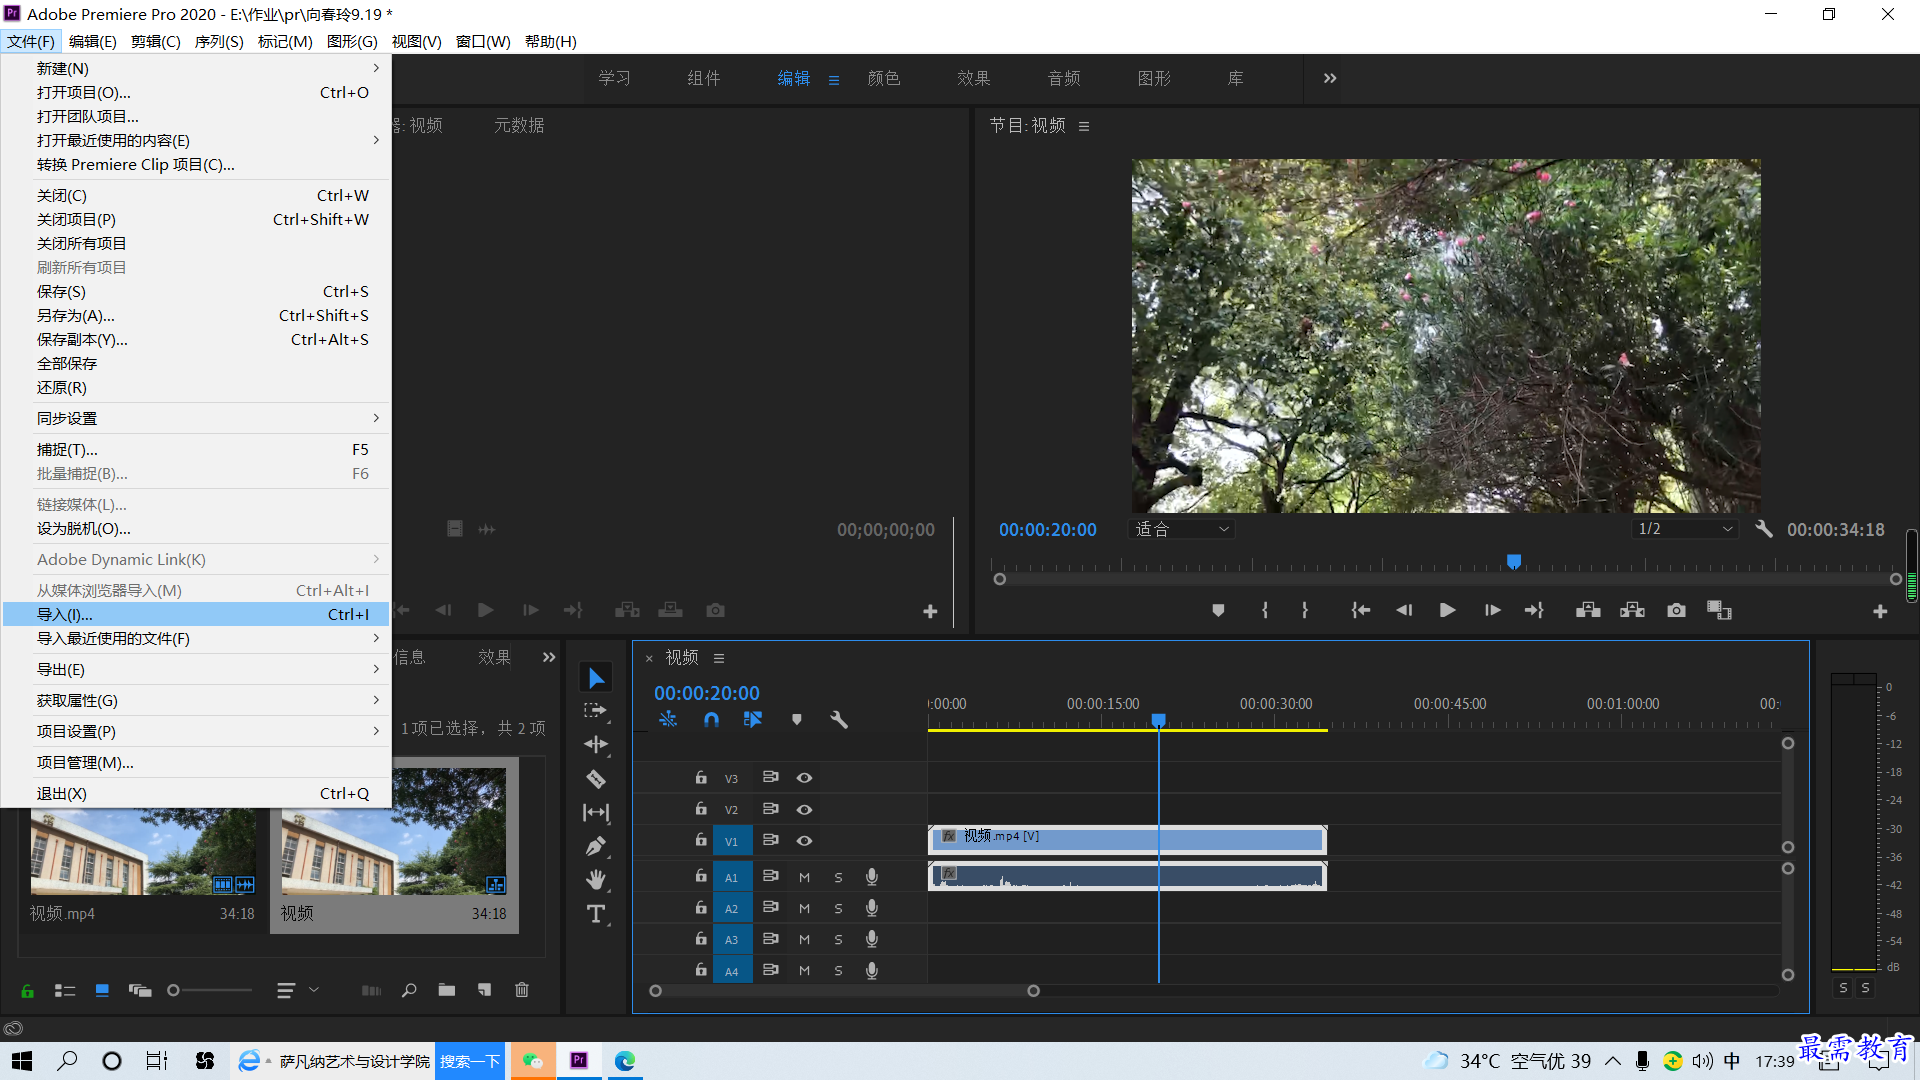Choose 导入(I)... menu entry
Screen dimensions: 1920x1080
196,614
